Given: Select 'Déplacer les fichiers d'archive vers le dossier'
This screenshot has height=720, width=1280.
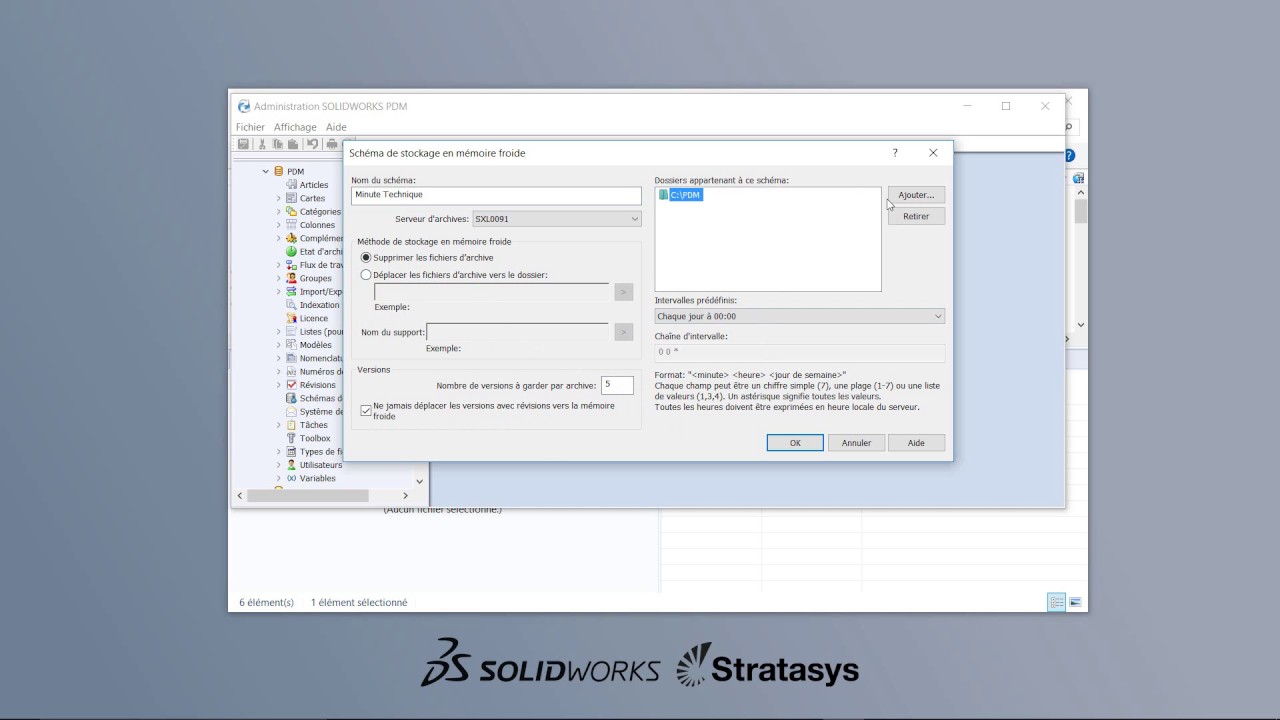Looking at the screenshot, I should pos(366,275).
